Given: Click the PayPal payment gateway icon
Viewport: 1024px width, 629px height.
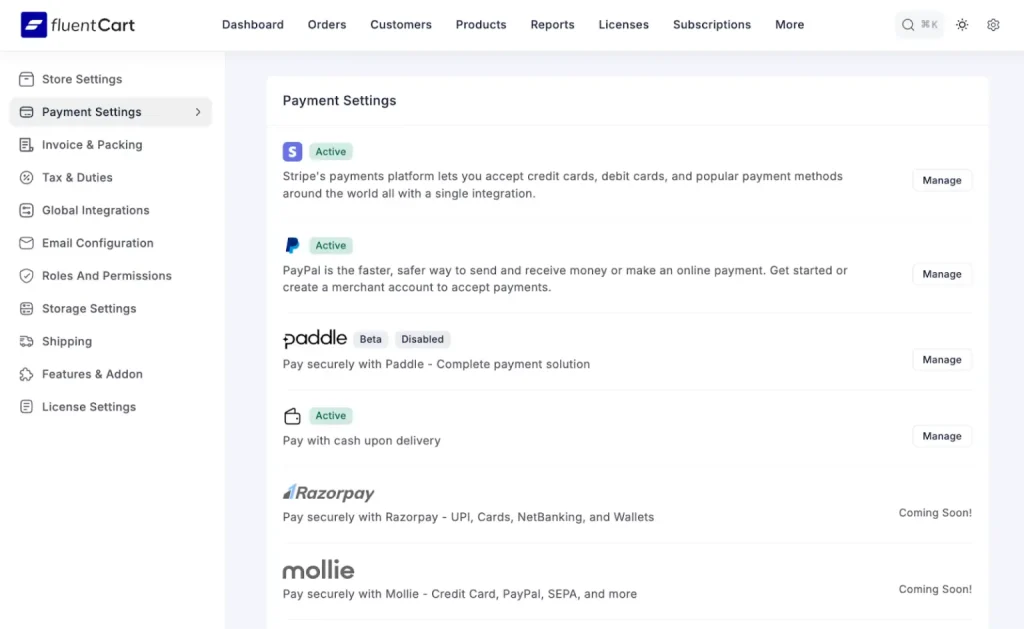Looking at the screenshot, I should point(292,244).
